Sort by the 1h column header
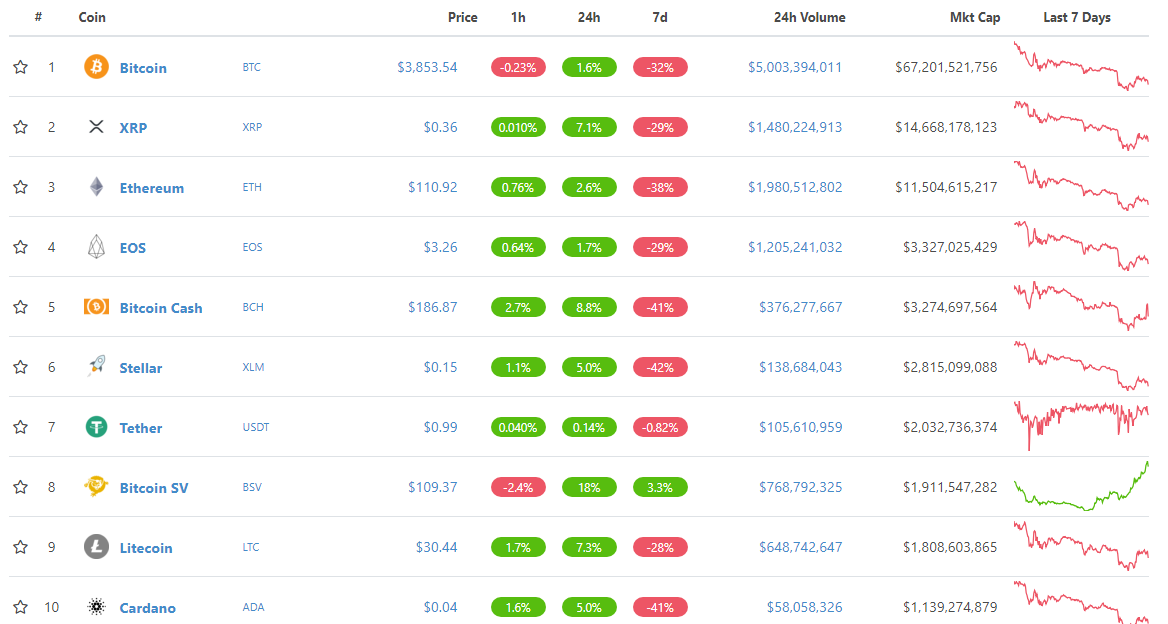This screenshot has width=1168, height=624. tap(518, 17)
